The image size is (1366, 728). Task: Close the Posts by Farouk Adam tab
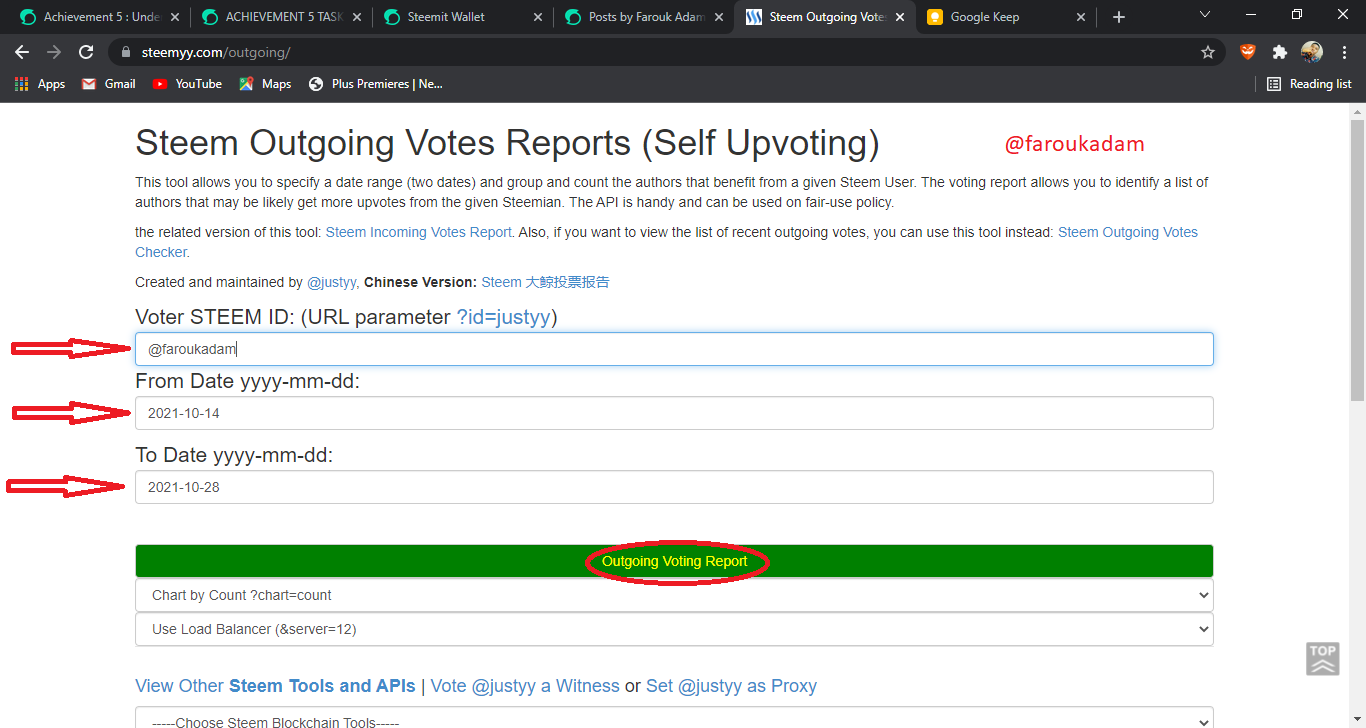point(719,17)
